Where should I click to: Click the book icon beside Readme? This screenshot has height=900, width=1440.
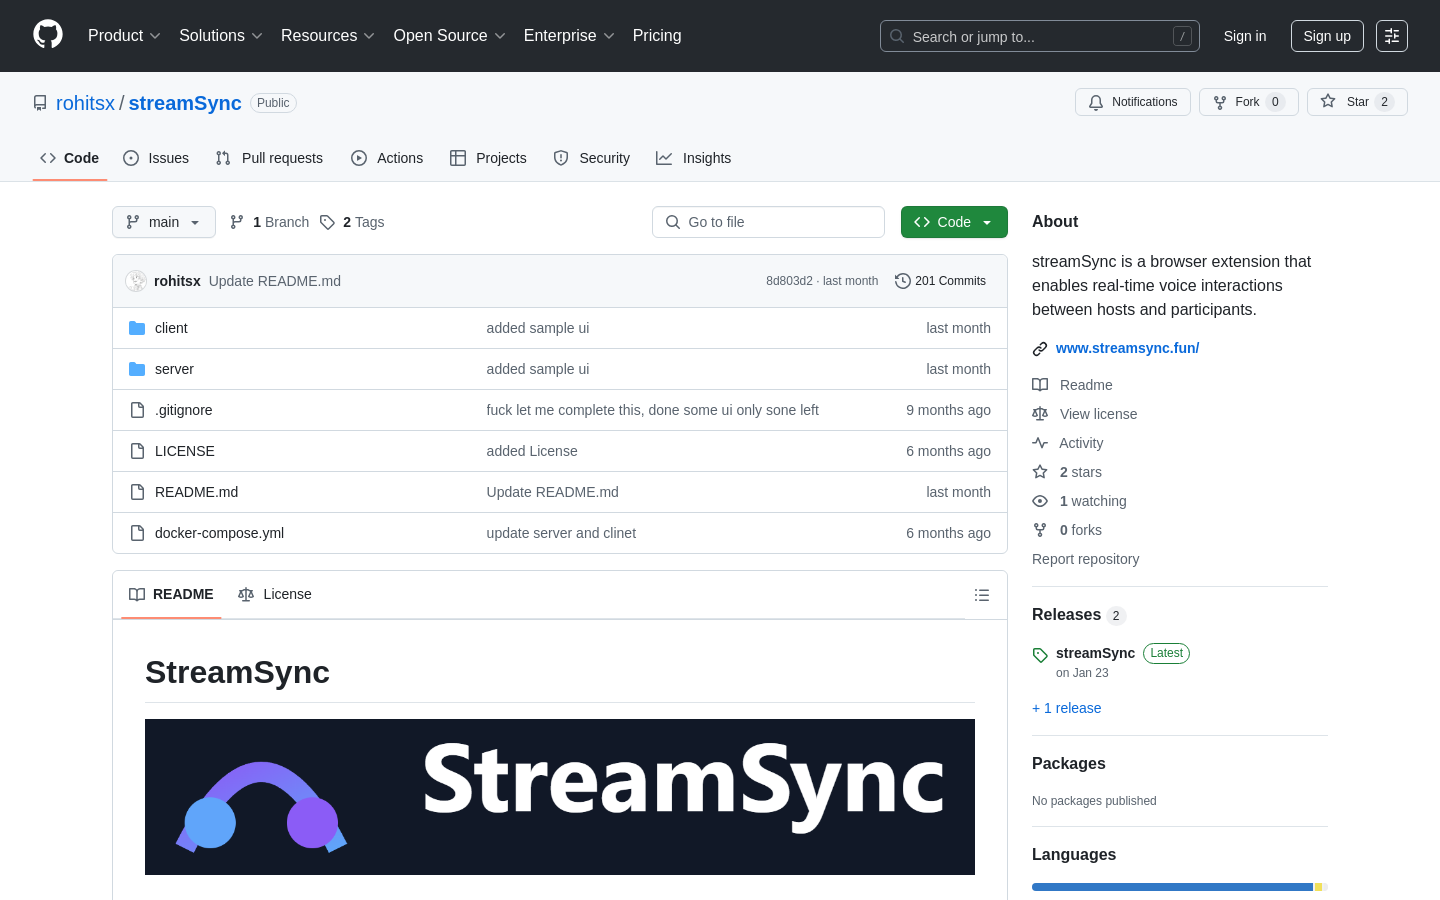tap(1040, 385)
